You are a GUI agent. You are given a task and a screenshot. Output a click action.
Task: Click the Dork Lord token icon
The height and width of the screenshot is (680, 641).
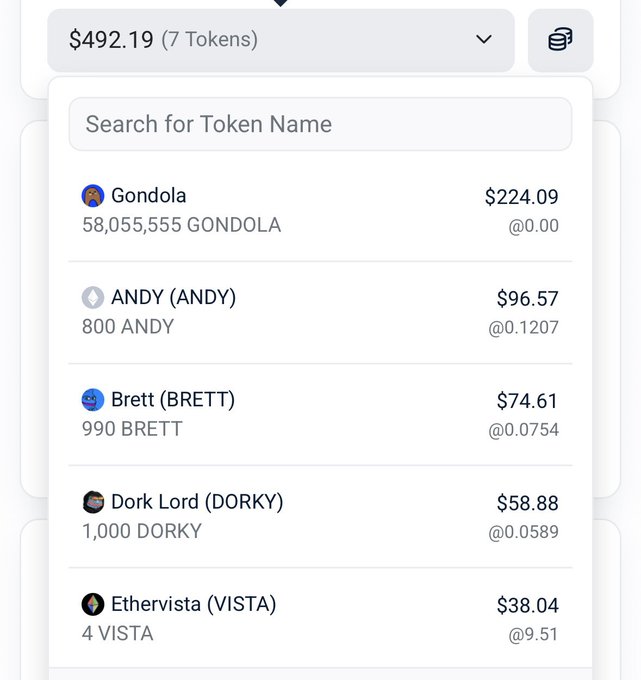pos(93,502)
